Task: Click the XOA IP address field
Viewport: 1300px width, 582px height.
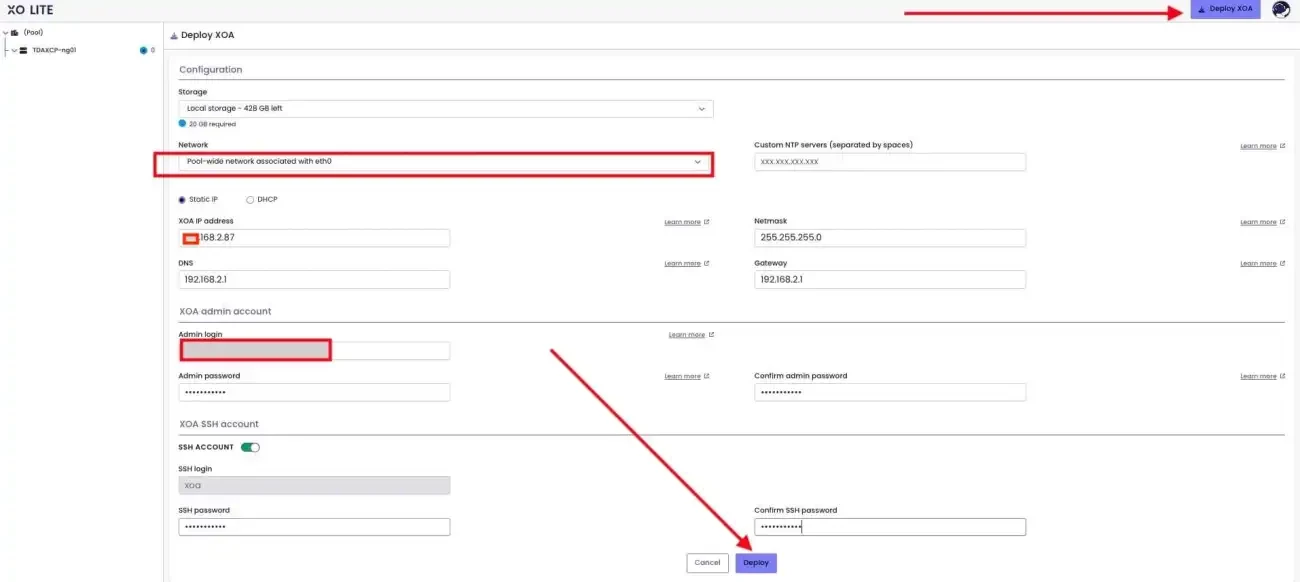Action: click(x=314, y=238)
